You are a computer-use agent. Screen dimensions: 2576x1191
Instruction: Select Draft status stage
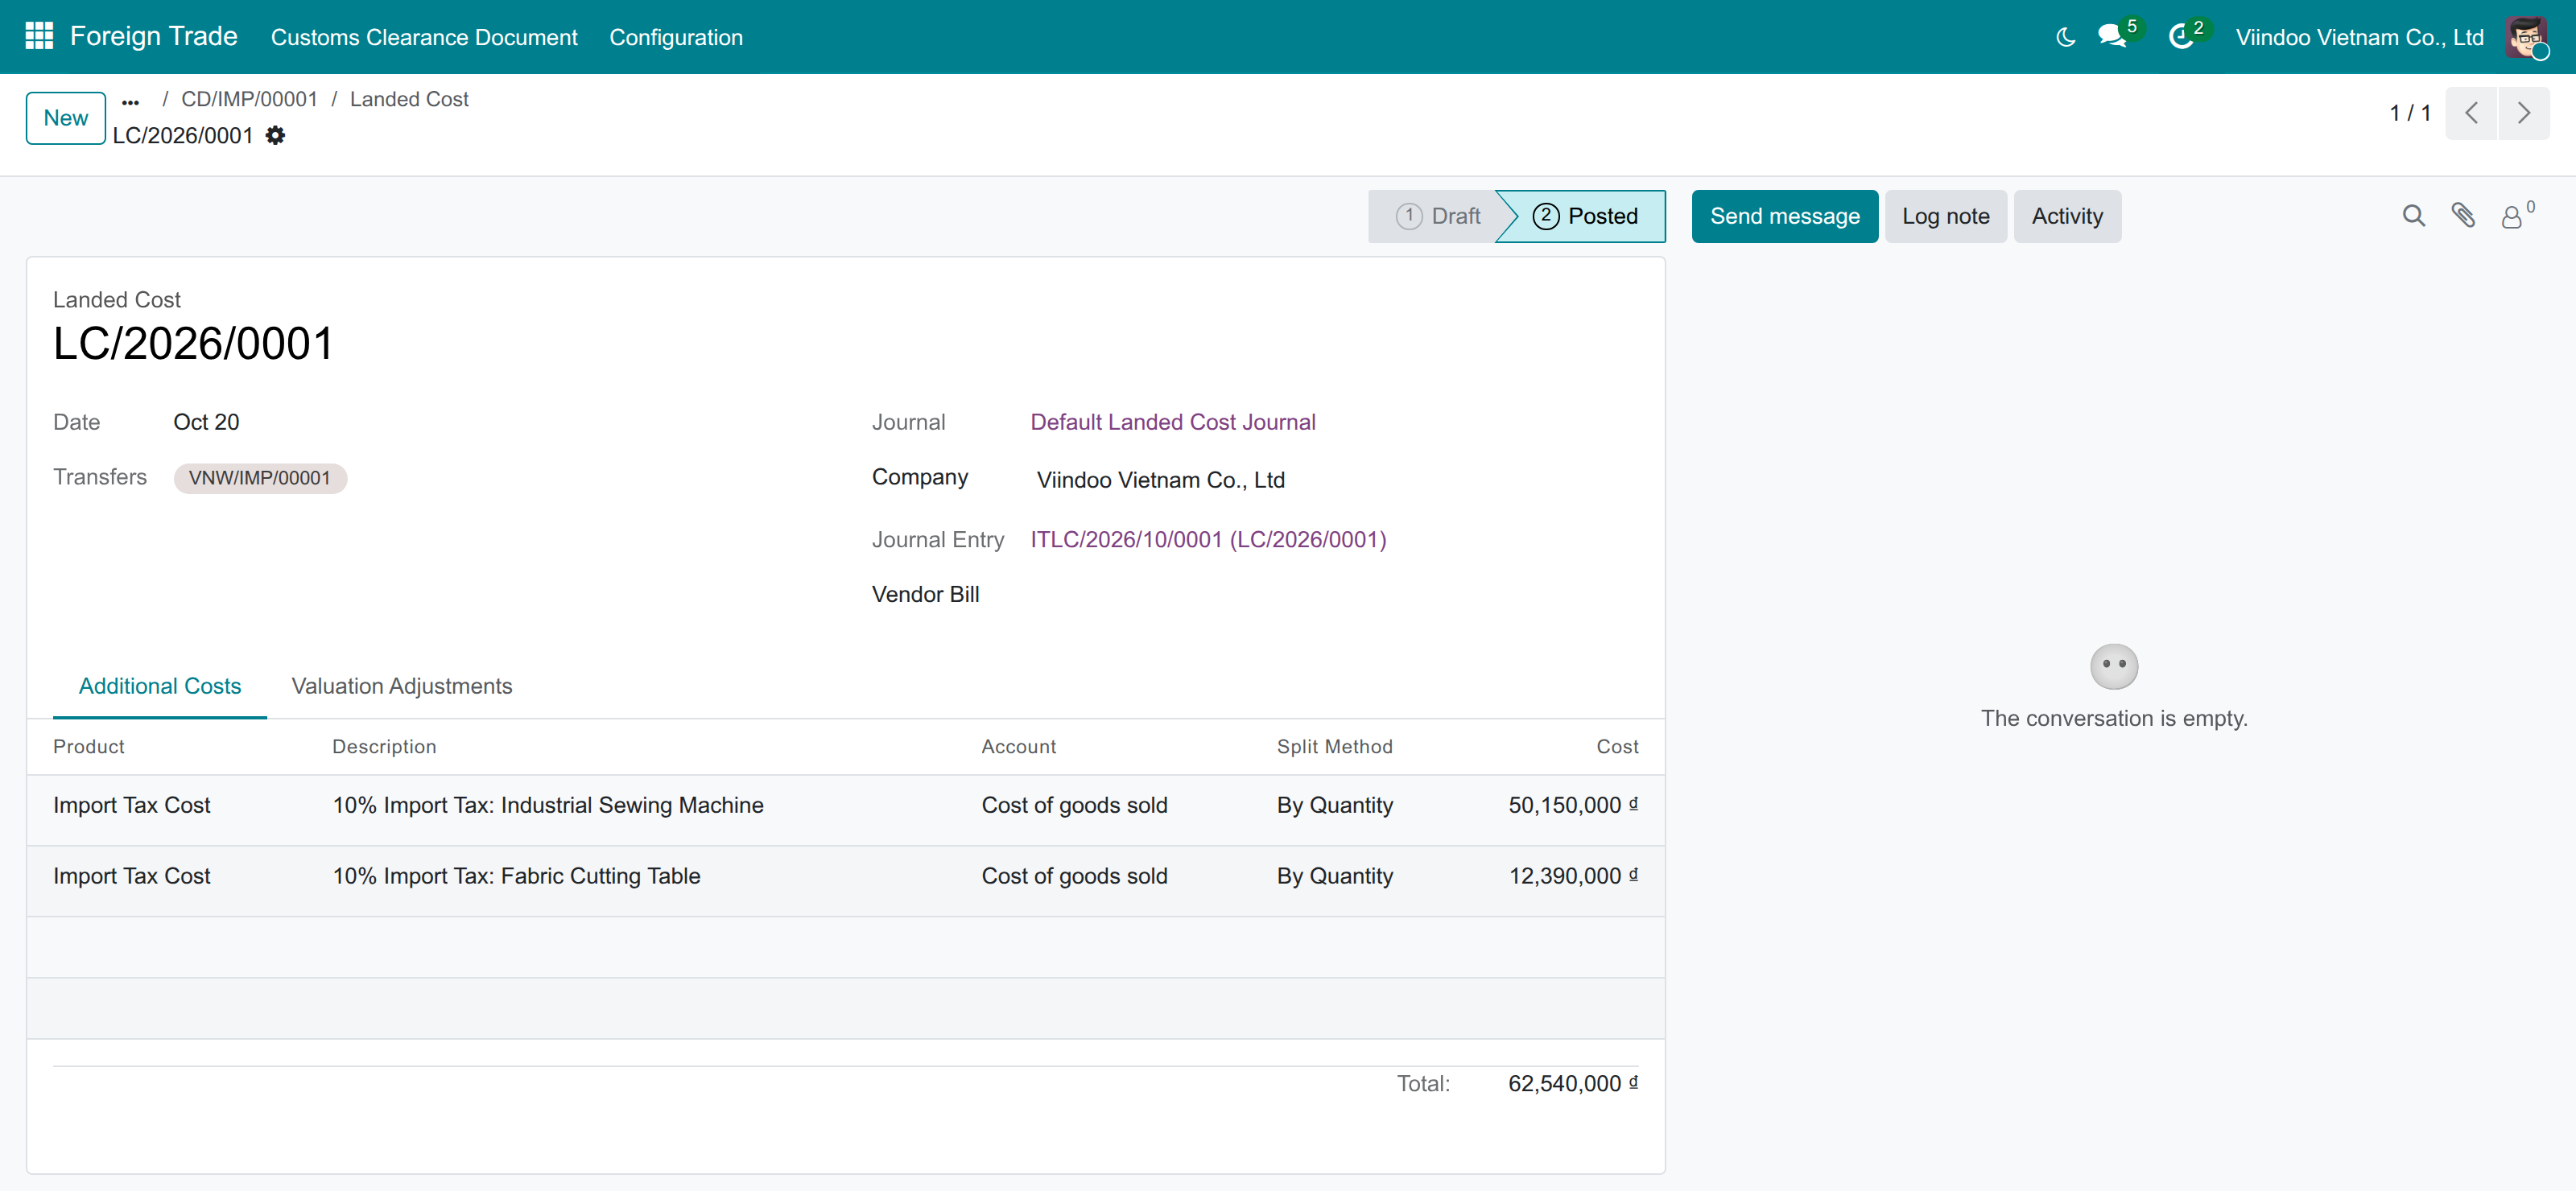coord(1436,216)
